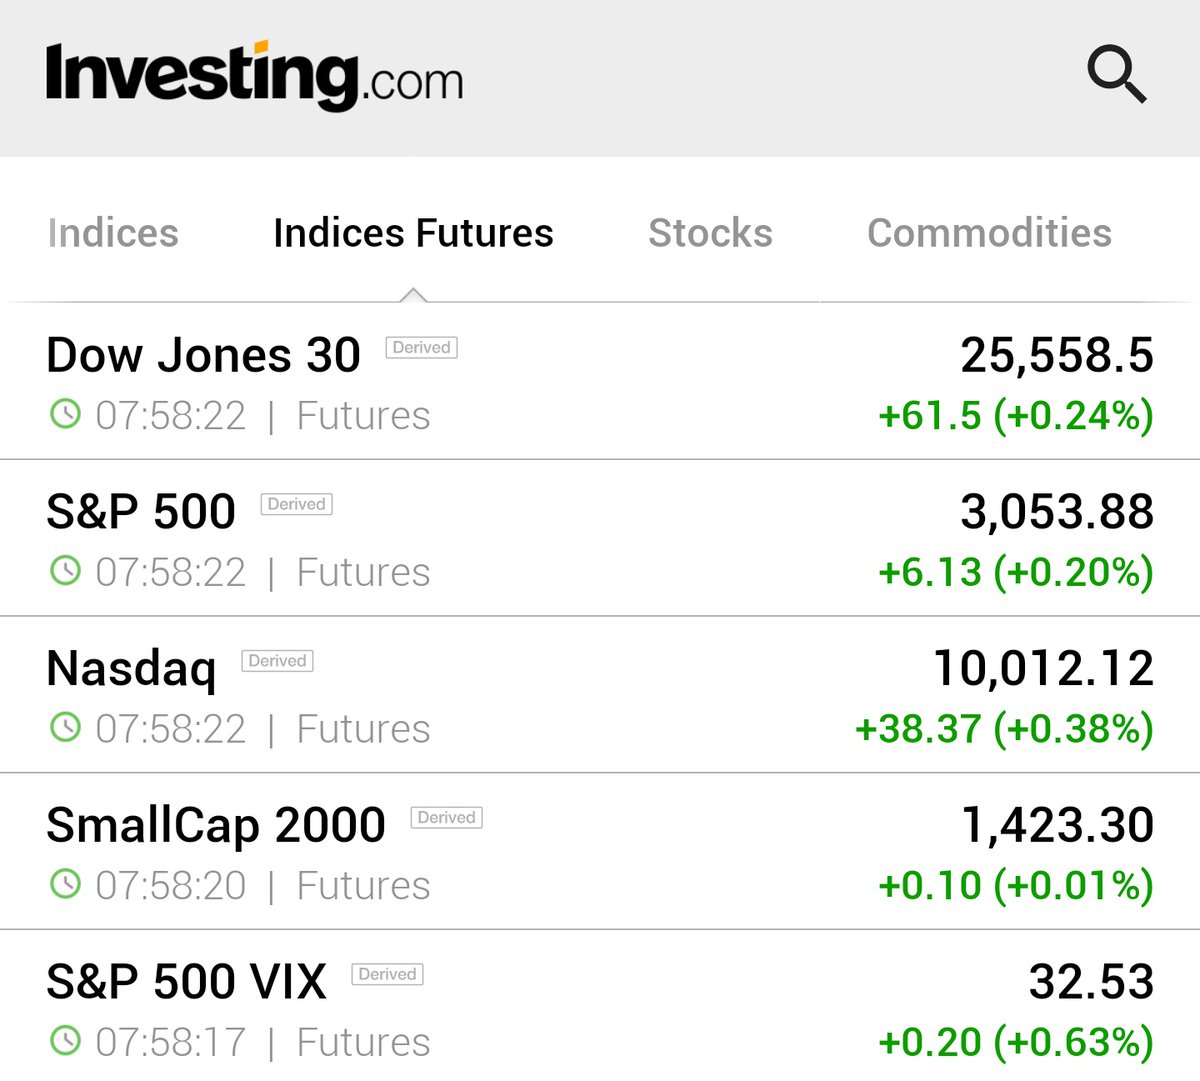Open the Commodities tab
This screenshot has width=1200, height=1081.
click(989, 233)
